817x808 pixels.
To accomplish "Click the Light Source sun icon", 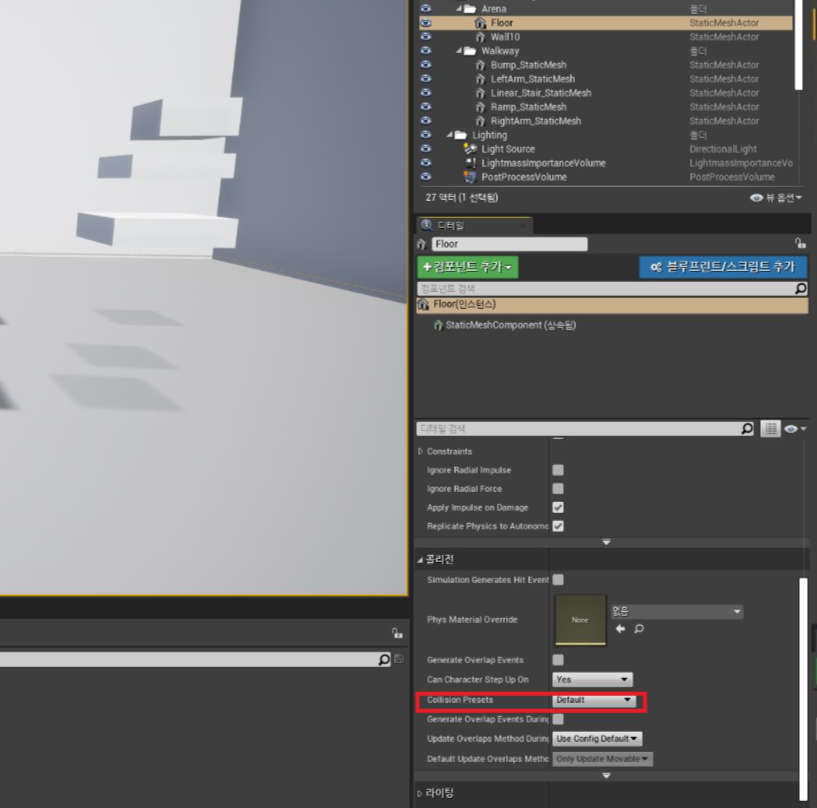I will pos(470,149).
